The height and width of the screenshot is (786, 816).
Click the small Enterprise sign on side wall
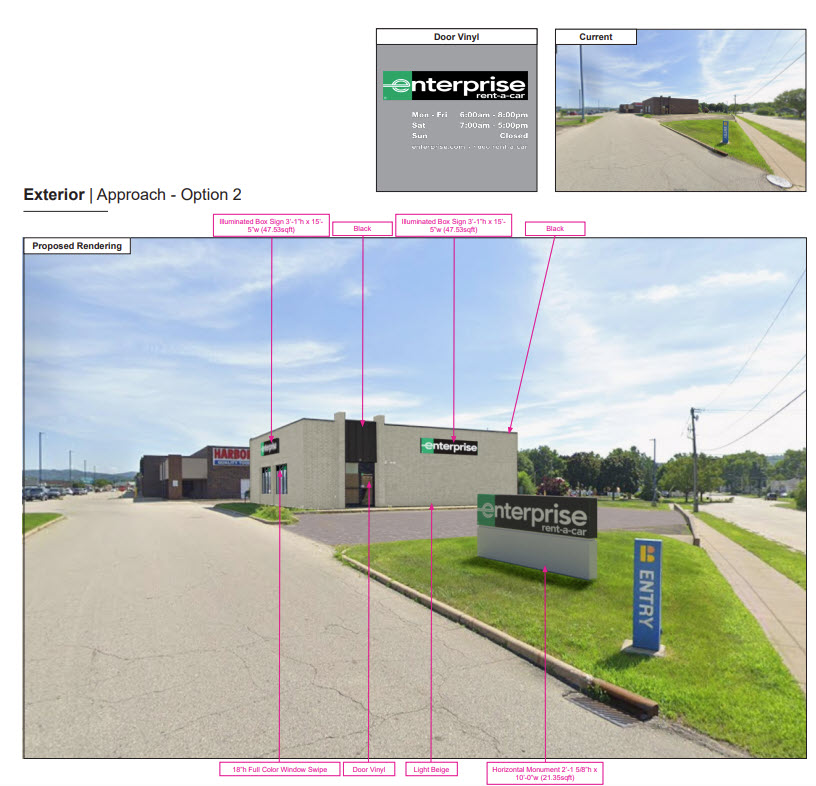(270, 447)
